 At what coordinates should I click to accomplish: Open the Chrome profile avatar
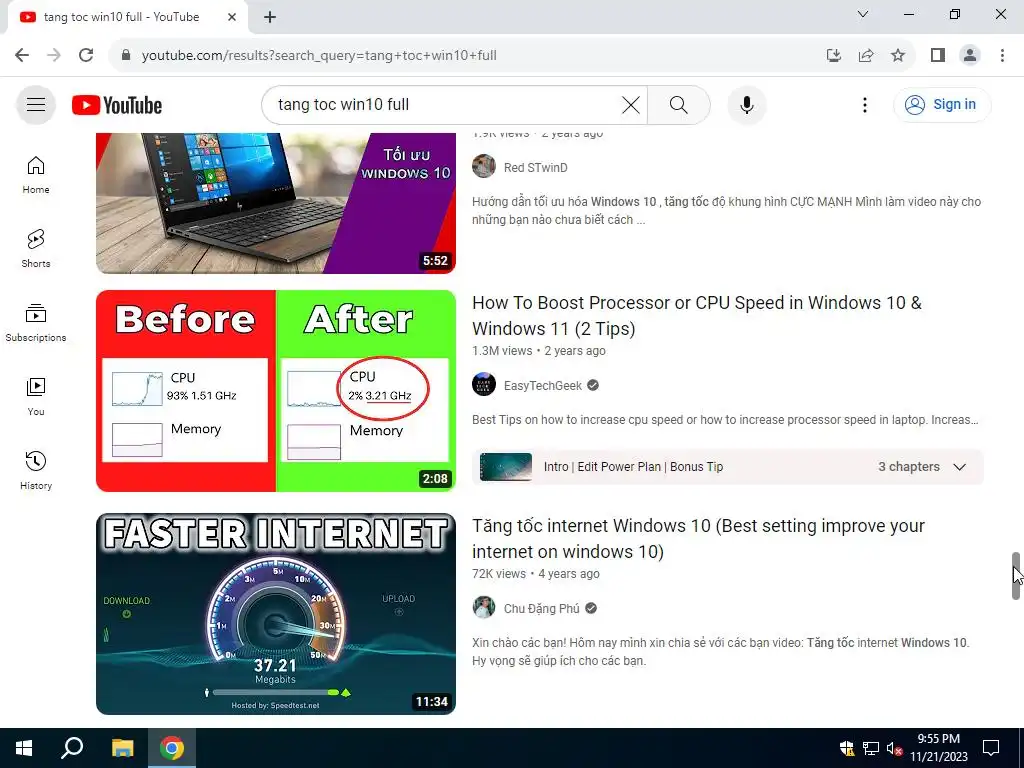pyautogui.click(x=970, y=56)
